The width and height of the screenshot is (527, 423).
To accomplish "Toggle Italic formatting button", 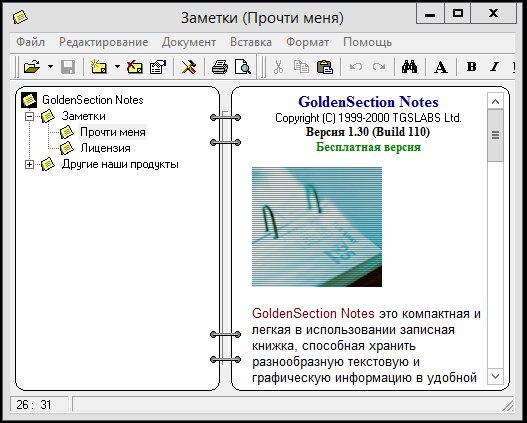I will click(x=494, y=67).
